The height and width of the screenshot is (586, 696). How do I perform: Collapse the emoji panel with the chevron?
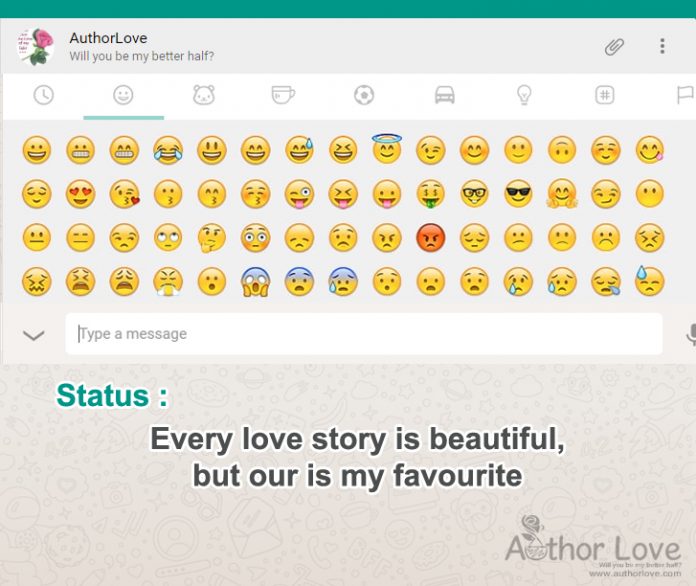tap(34, 335)
